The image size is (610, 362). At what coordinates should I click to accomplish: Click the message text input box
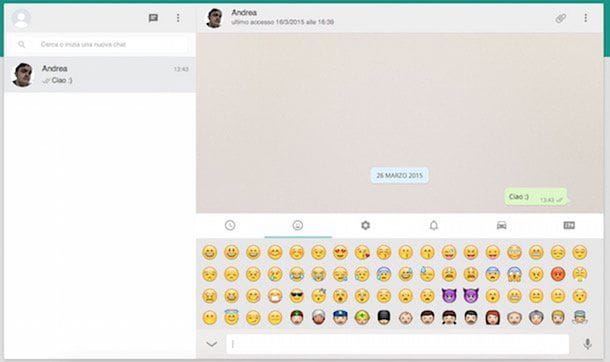click(x=398, y=344)
